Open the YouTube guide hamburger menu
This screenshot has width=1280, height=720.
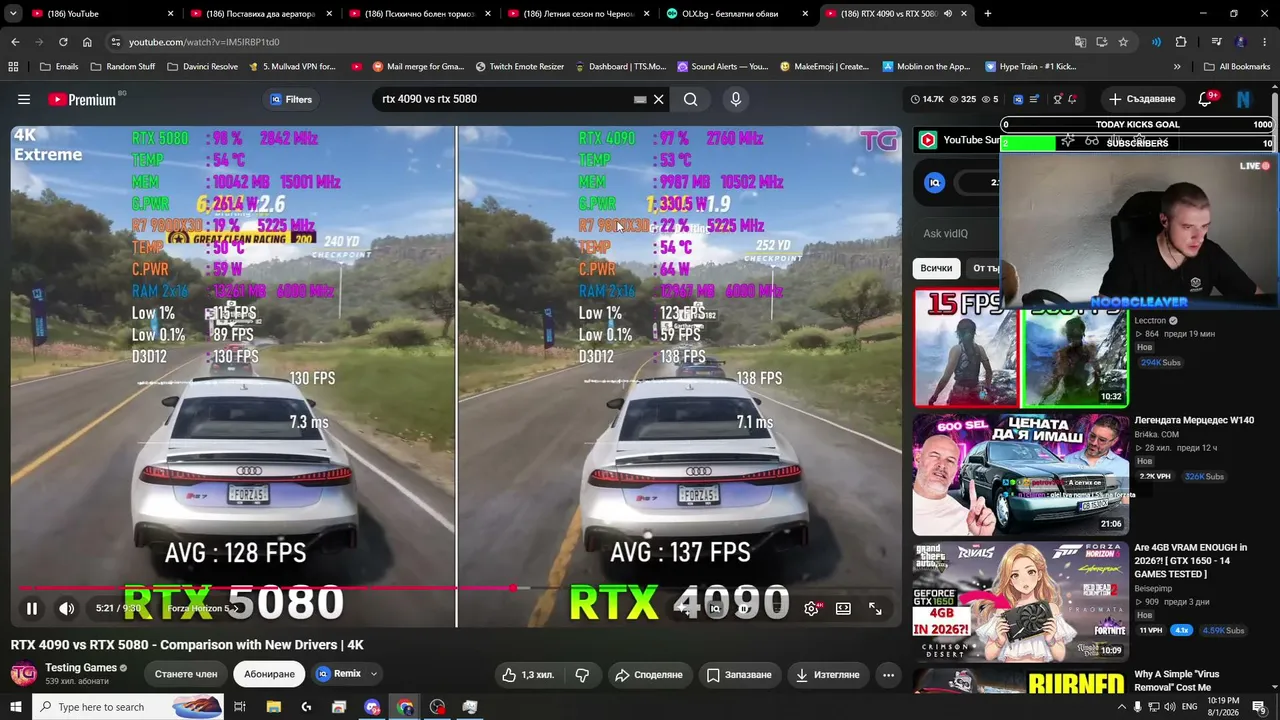click(24, 99)
